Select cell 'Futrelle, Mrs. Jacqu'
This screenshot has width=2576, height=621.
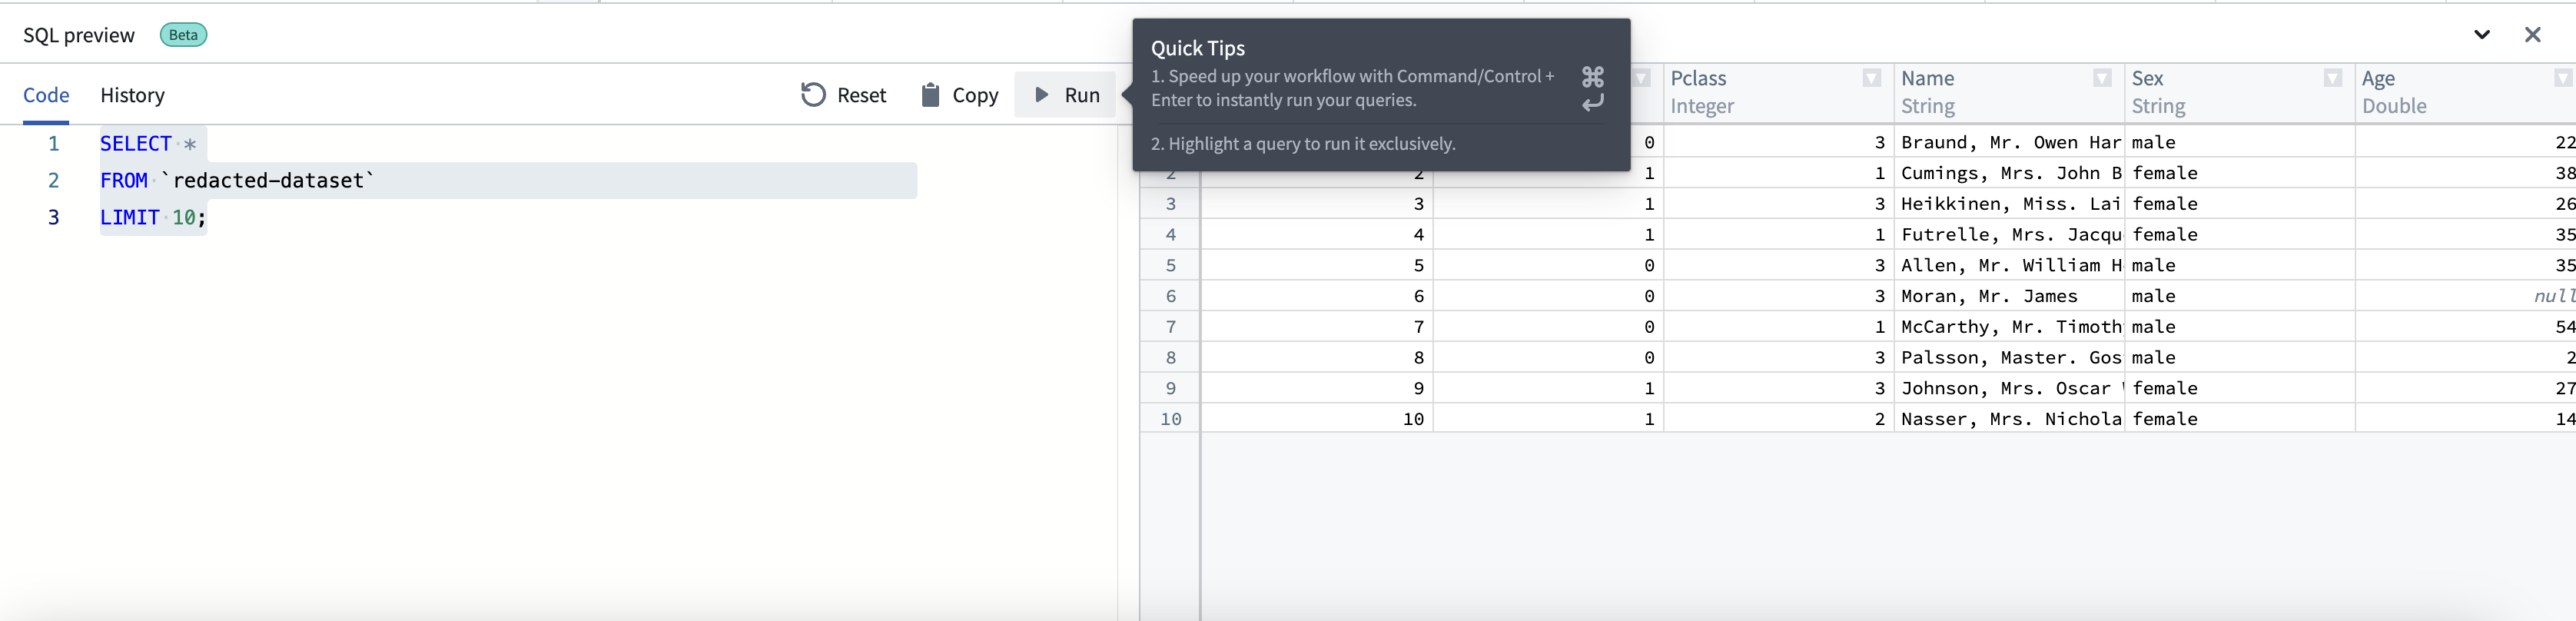2009,235
